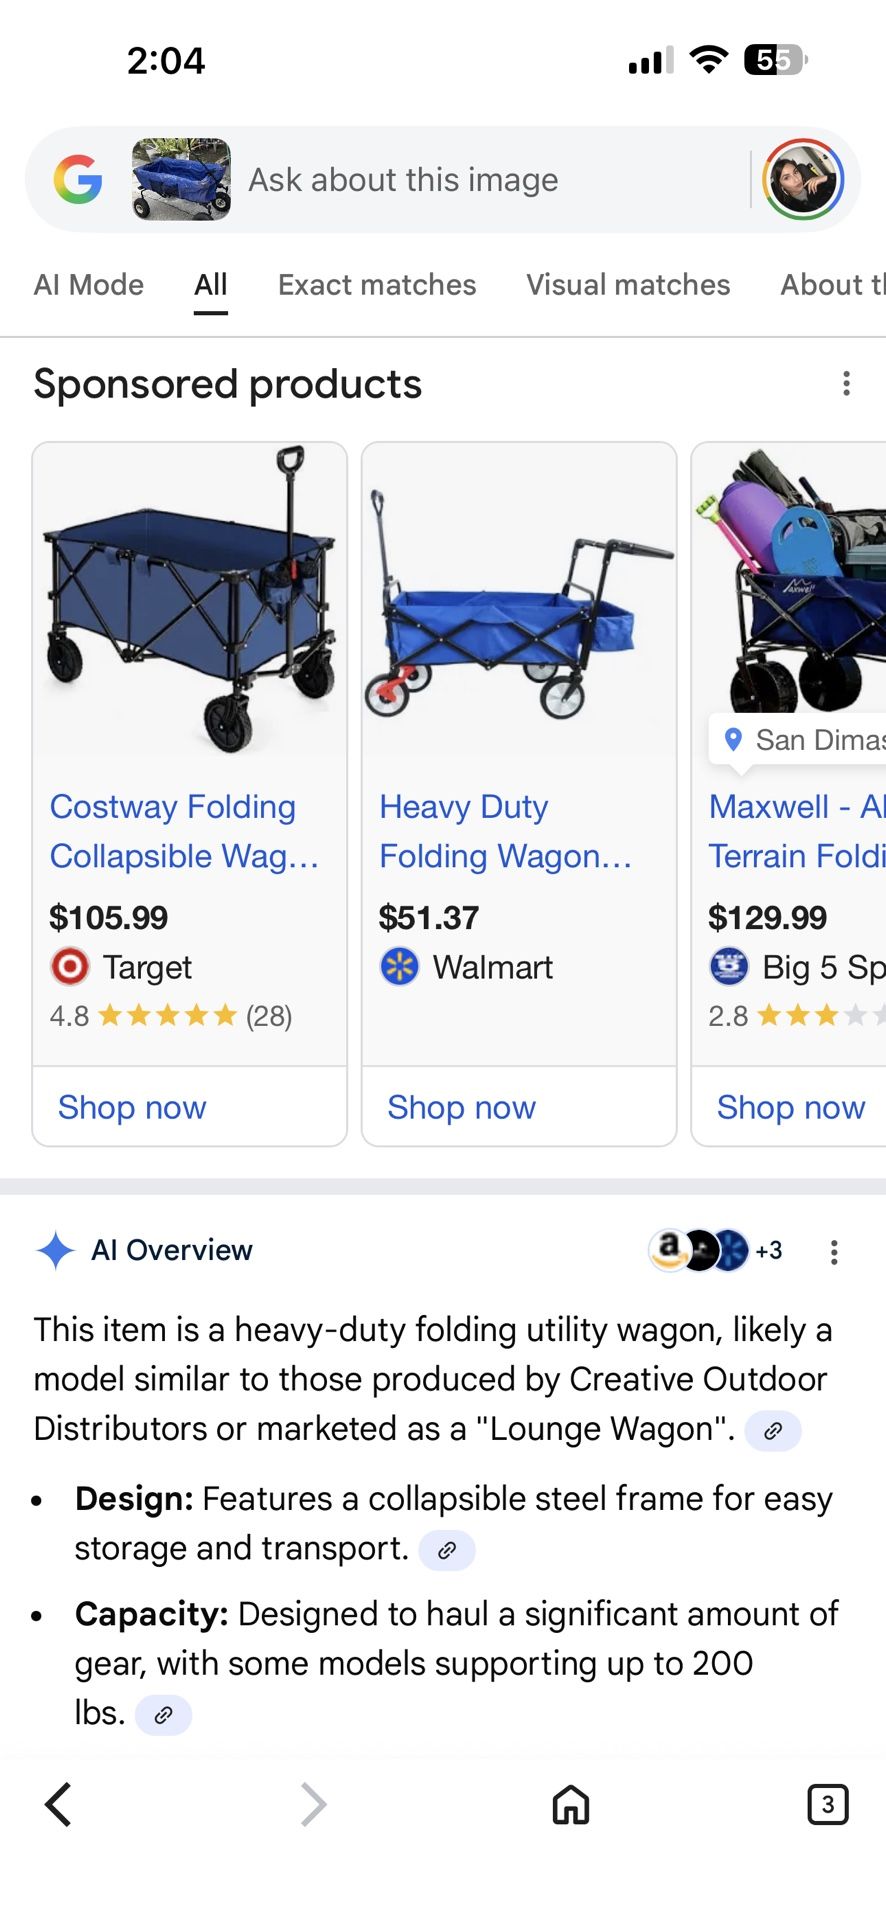Open the Heavy Duty Folding Wagon link
Viewport: 886px width, 1920px height.
point(505,831)
